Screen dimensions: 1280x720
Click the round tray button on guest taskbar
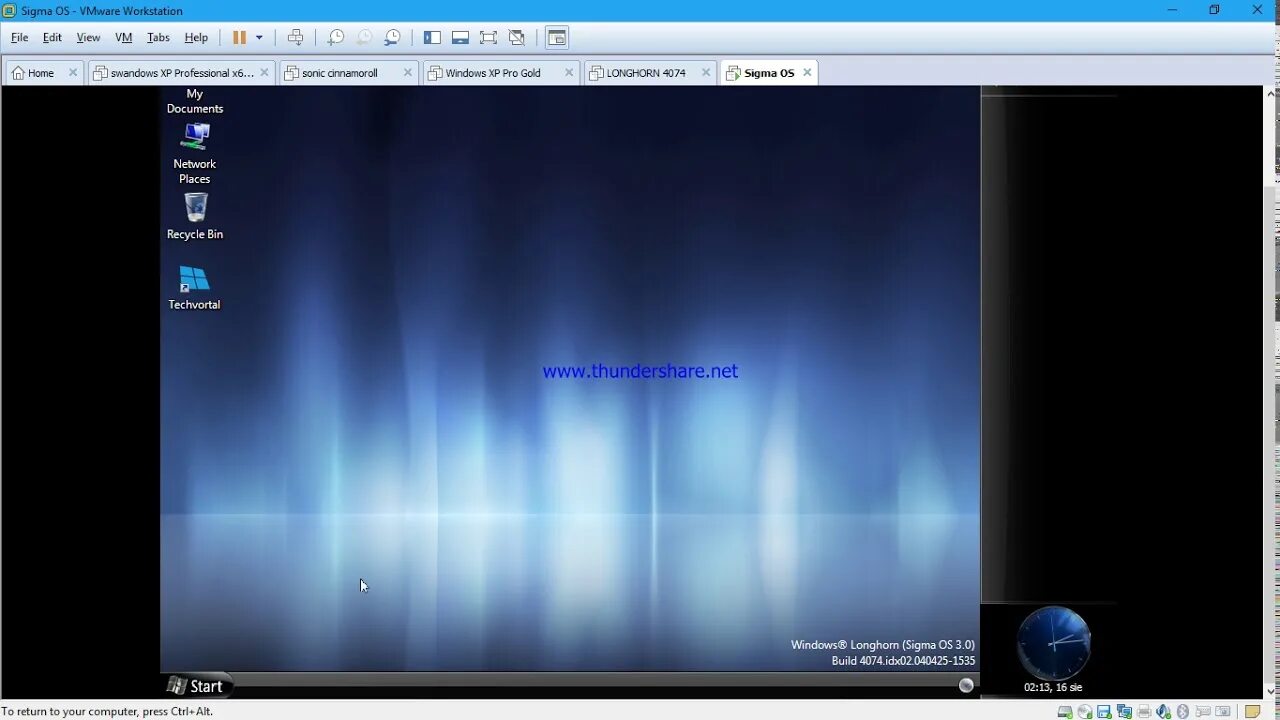[x=966, y=685]
